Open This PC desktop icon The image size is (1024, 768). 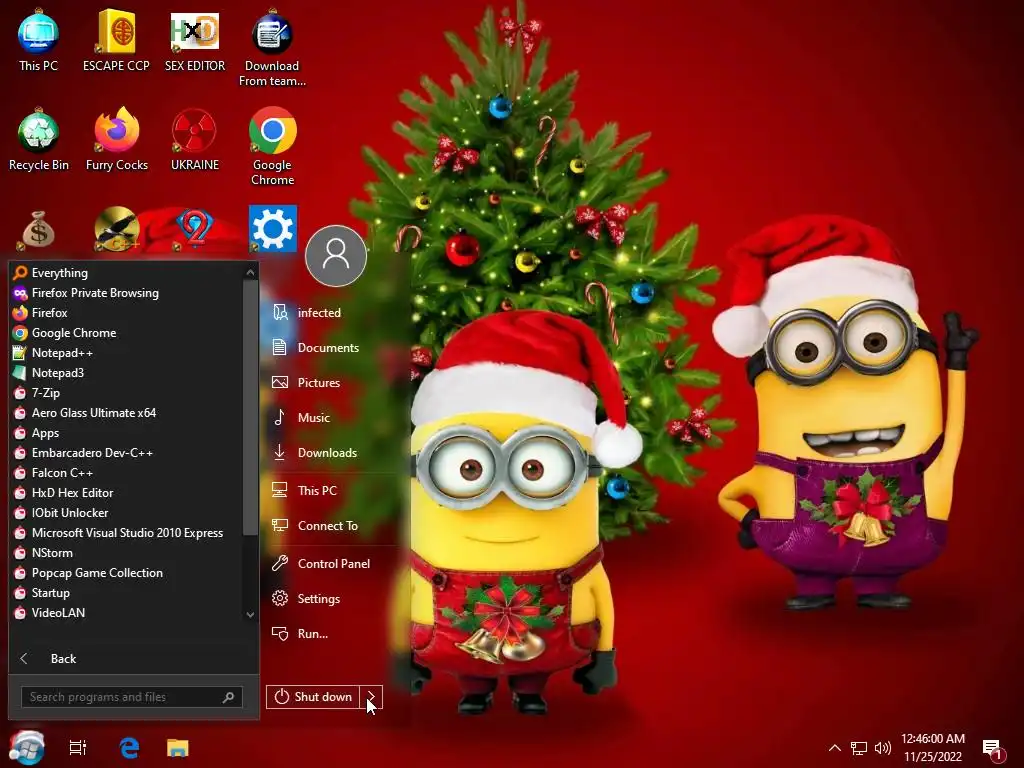click(38, 40)
